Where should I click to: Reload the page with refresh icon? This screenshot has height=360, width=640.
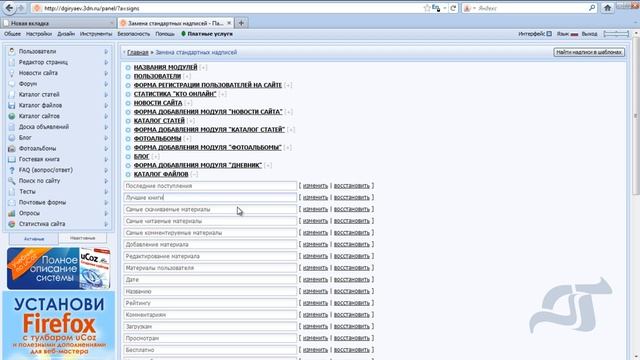pos(453,8)
